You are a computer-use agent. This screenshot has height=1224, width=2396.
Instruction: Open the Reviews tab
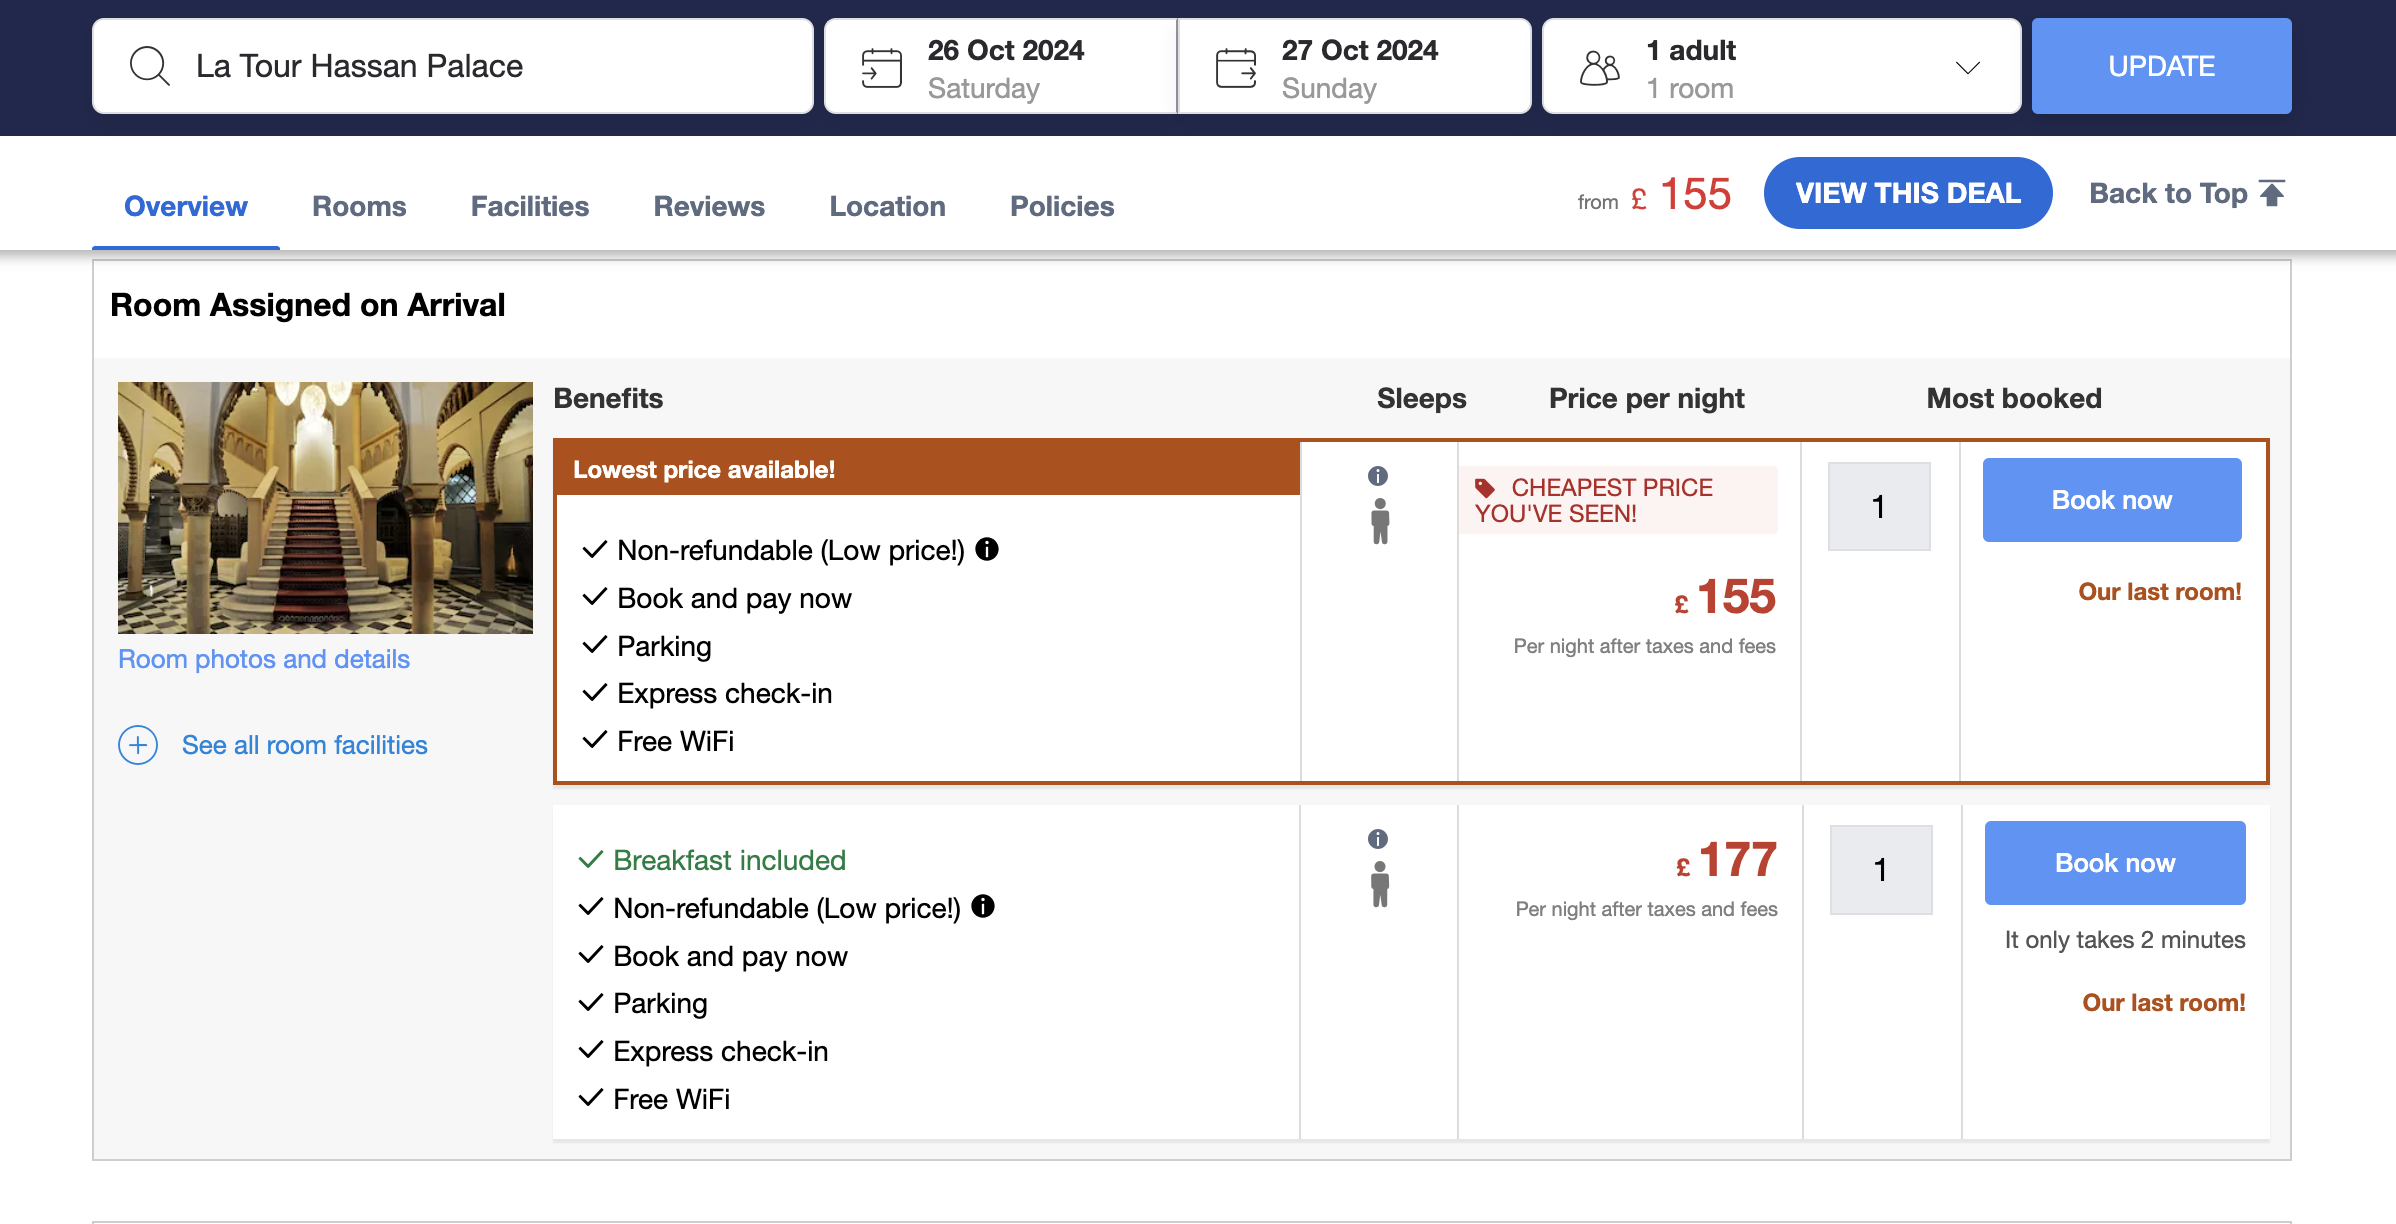(709, 206)
